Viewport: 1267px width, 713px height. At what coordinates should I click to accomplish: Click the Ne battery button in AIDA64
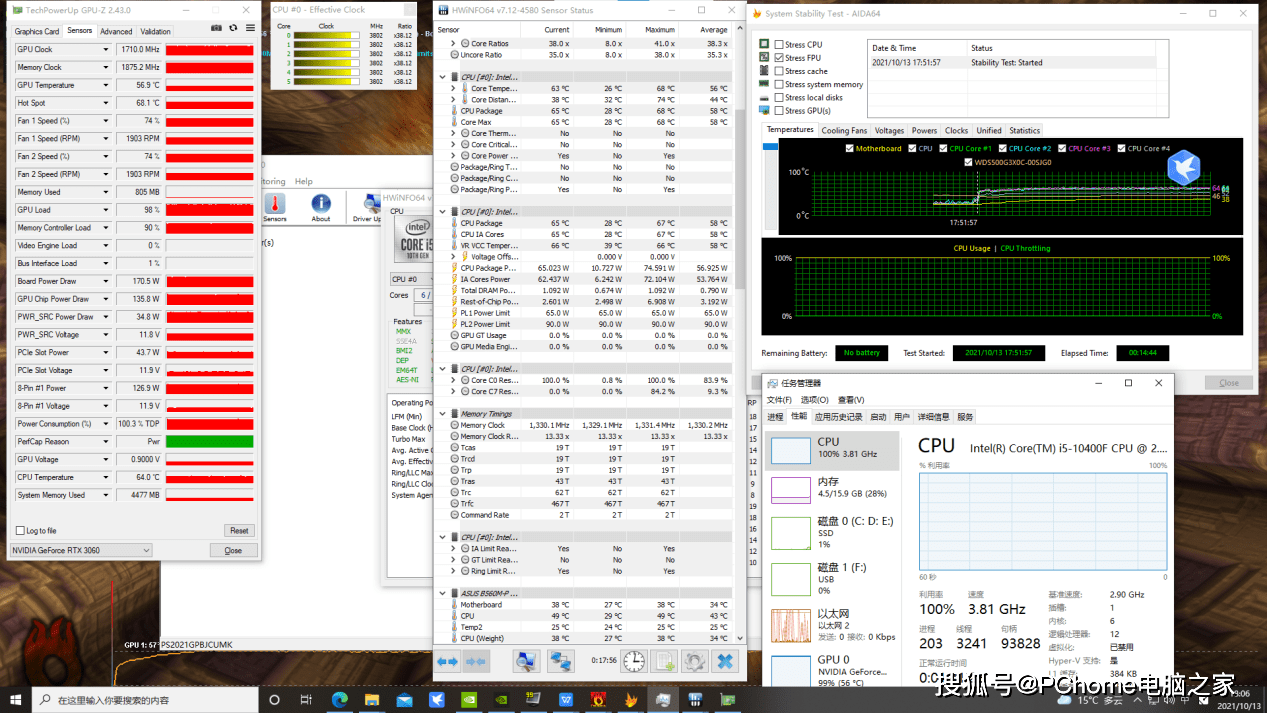coord(860,352)
